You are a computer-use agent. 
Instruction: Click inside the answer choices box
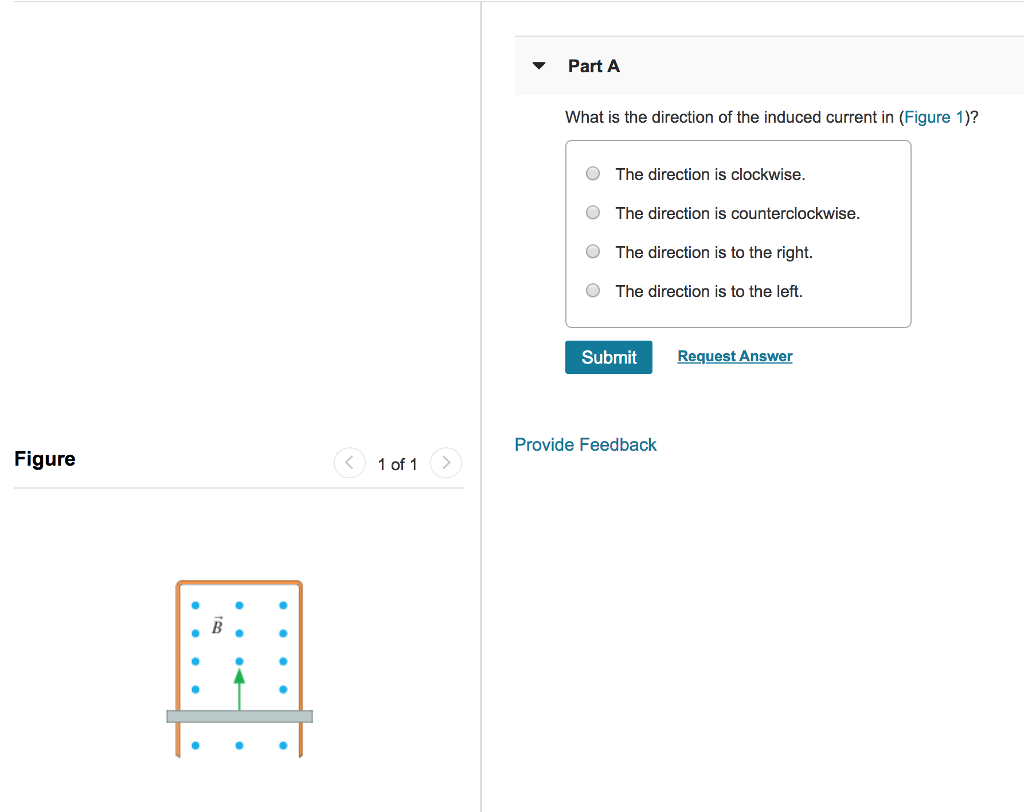[x=737, y=232]
